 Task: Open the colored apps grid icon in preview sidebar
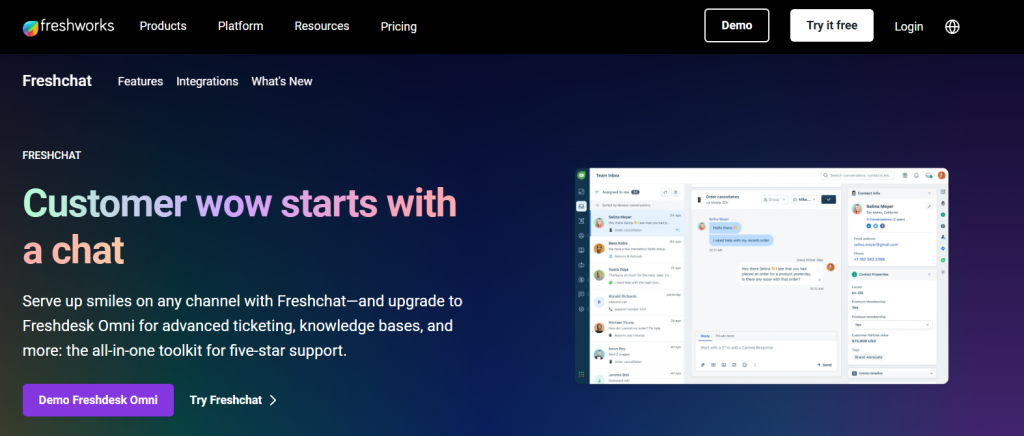point(581,375)
